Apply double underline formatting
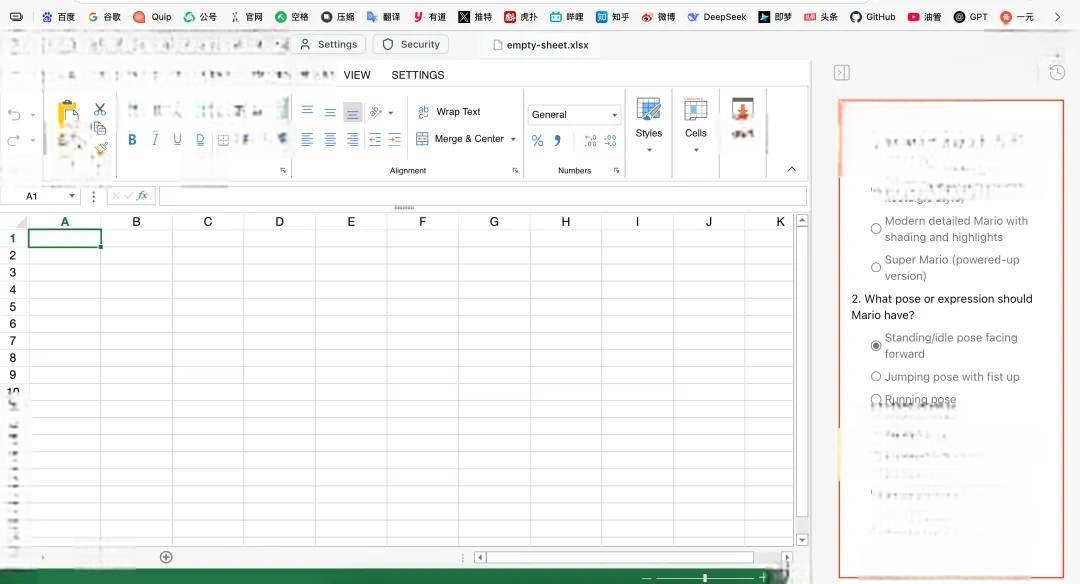This screenshot has height=584, width=1080. (200, 140)
